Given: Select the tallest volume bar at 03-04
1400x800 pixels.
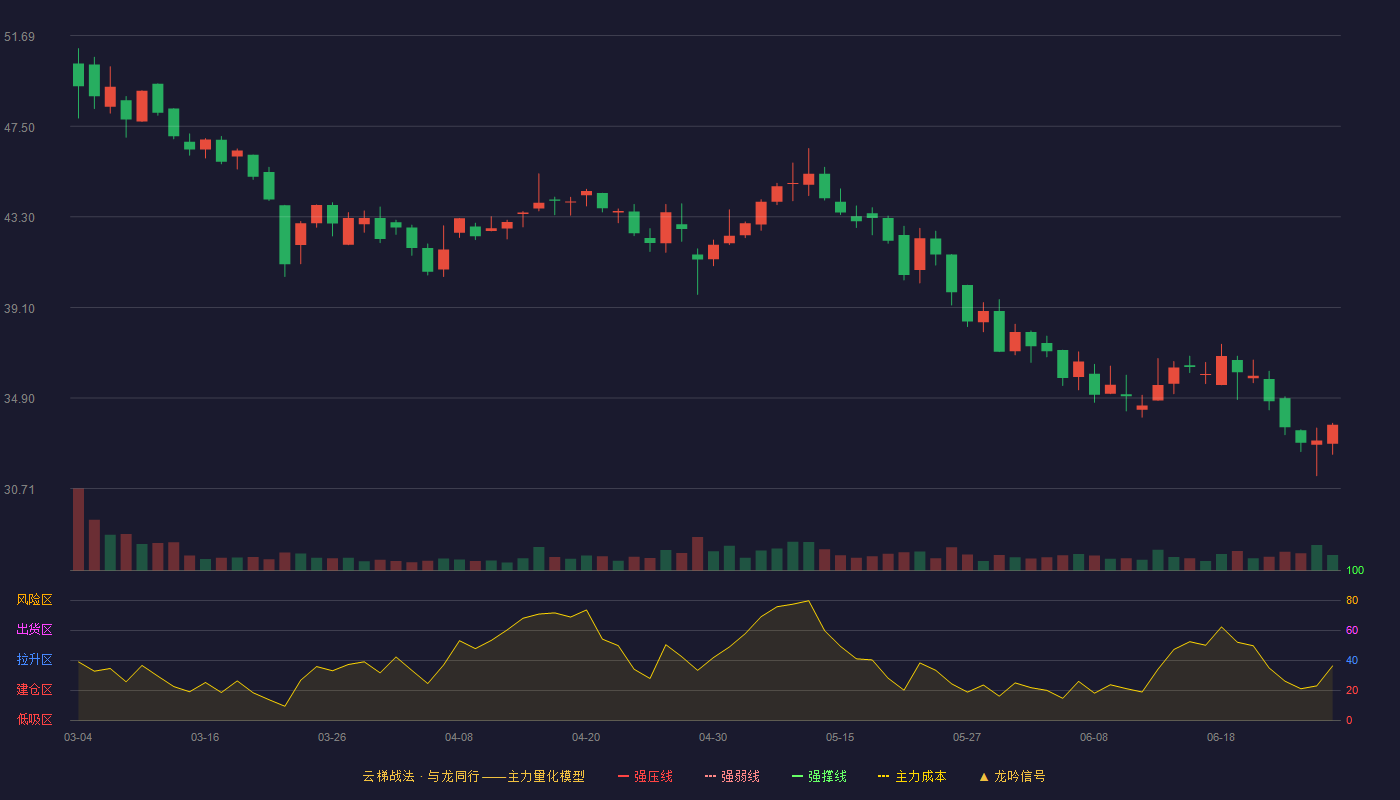Looking at the screenshot, I should 78,529.
